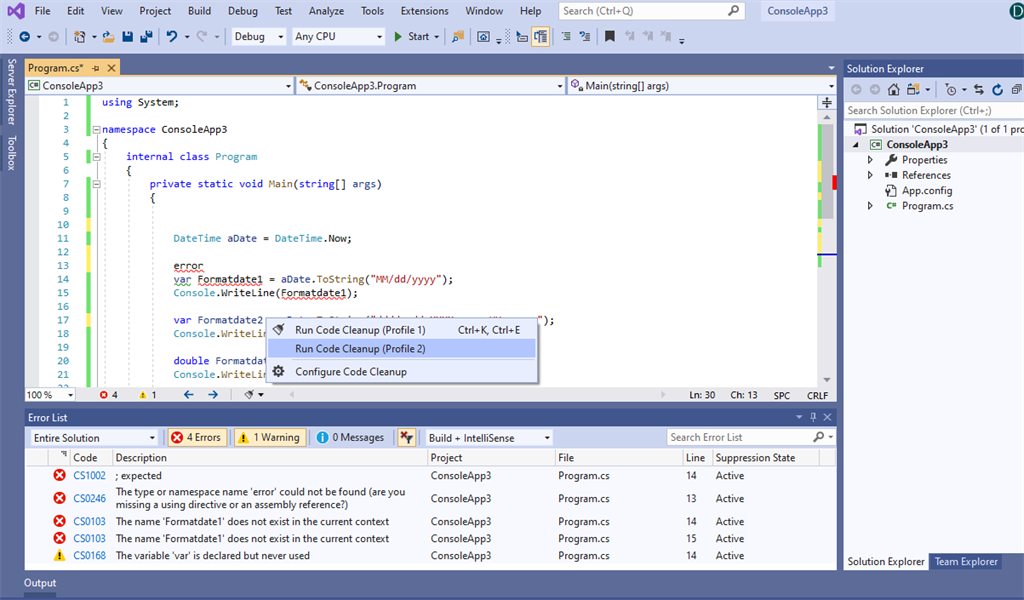Toggle the 4 Errors filter
The width and height of the screenshot is (1024, 600).
(197, 436)
